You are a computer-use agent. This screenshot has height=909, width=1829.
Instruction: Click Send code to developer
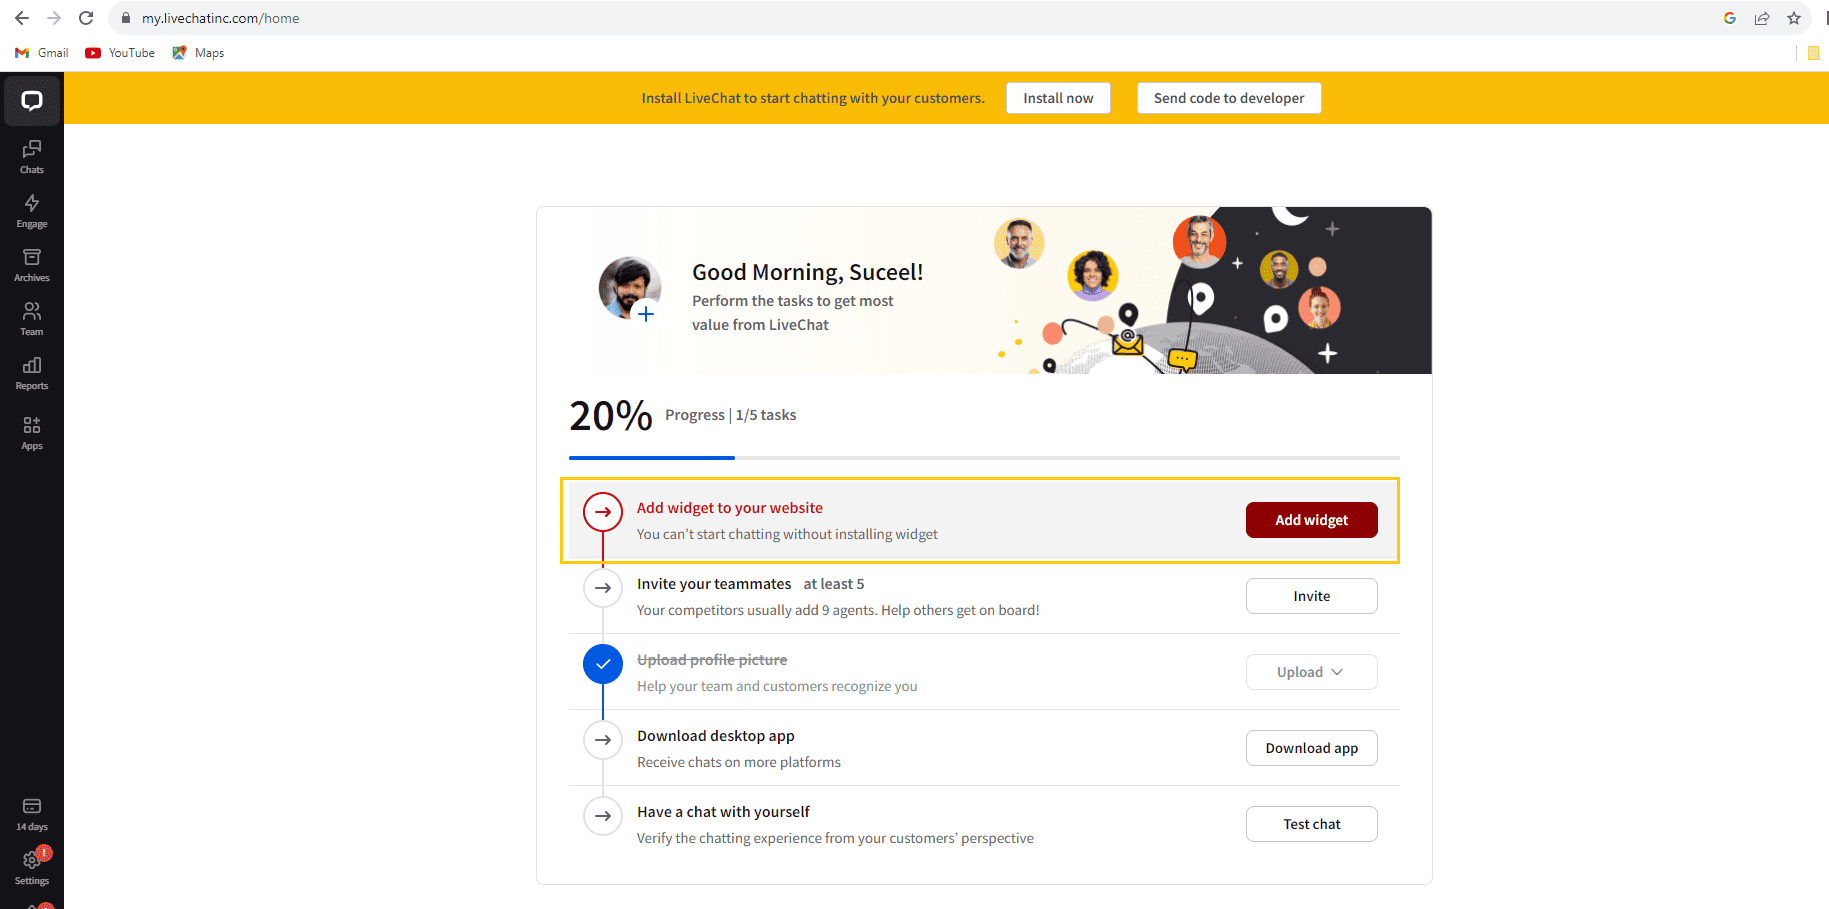pos(1228,98)
